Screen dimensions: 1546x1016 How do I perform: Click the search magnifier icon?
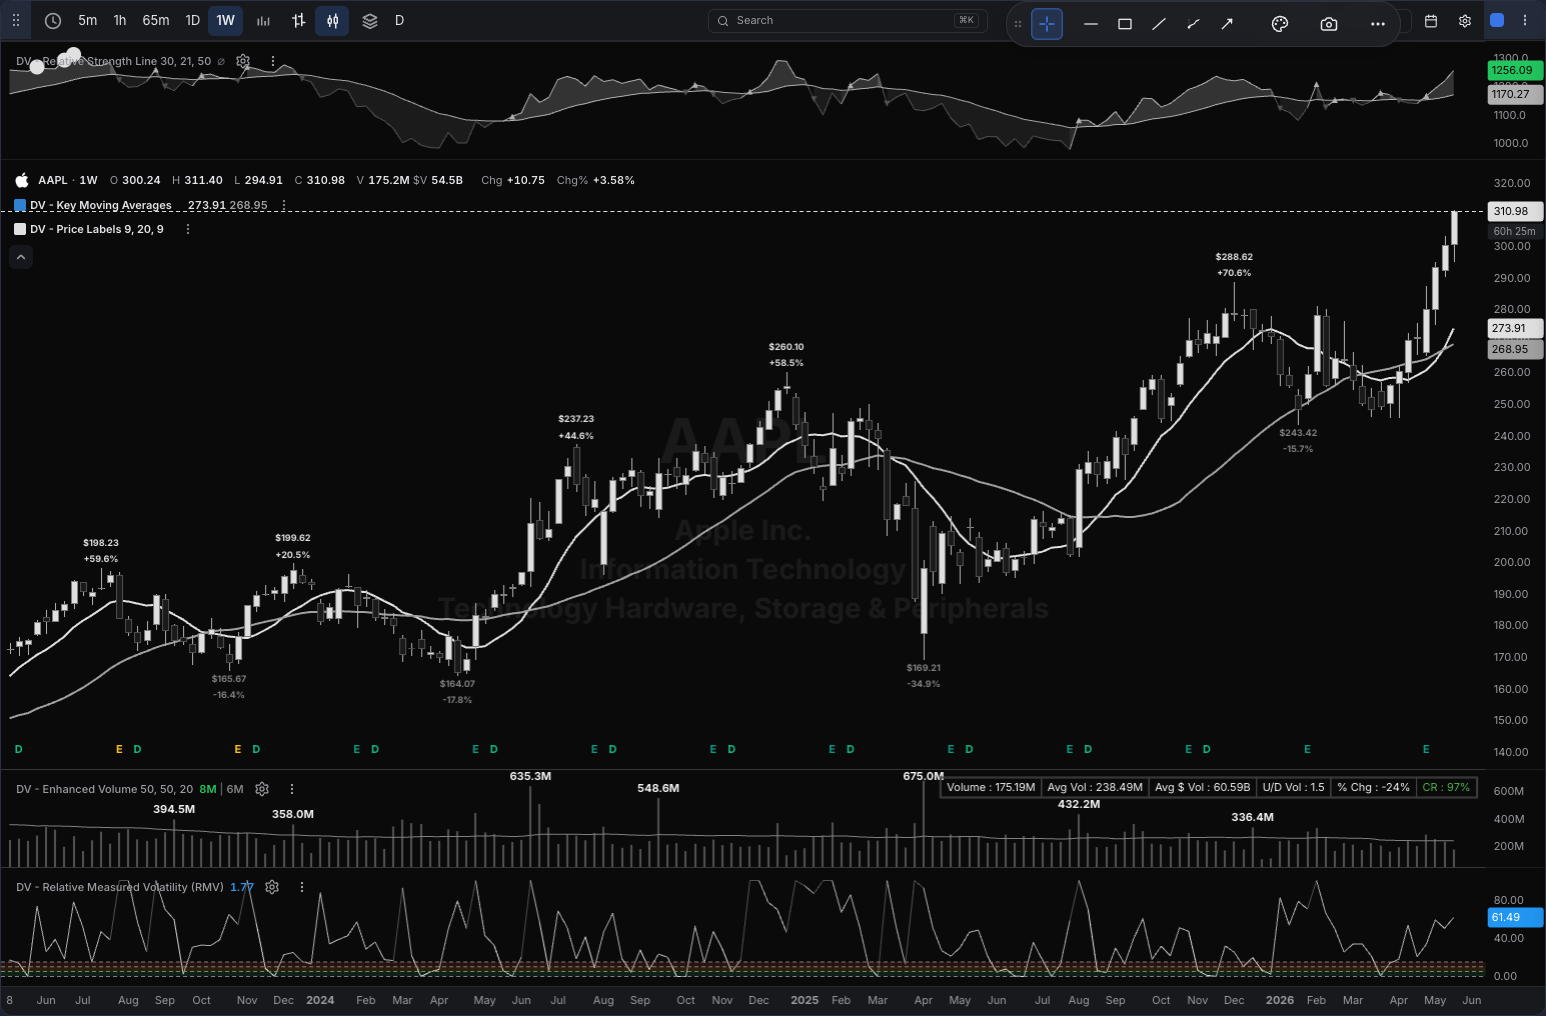click(x=723, y=20)
